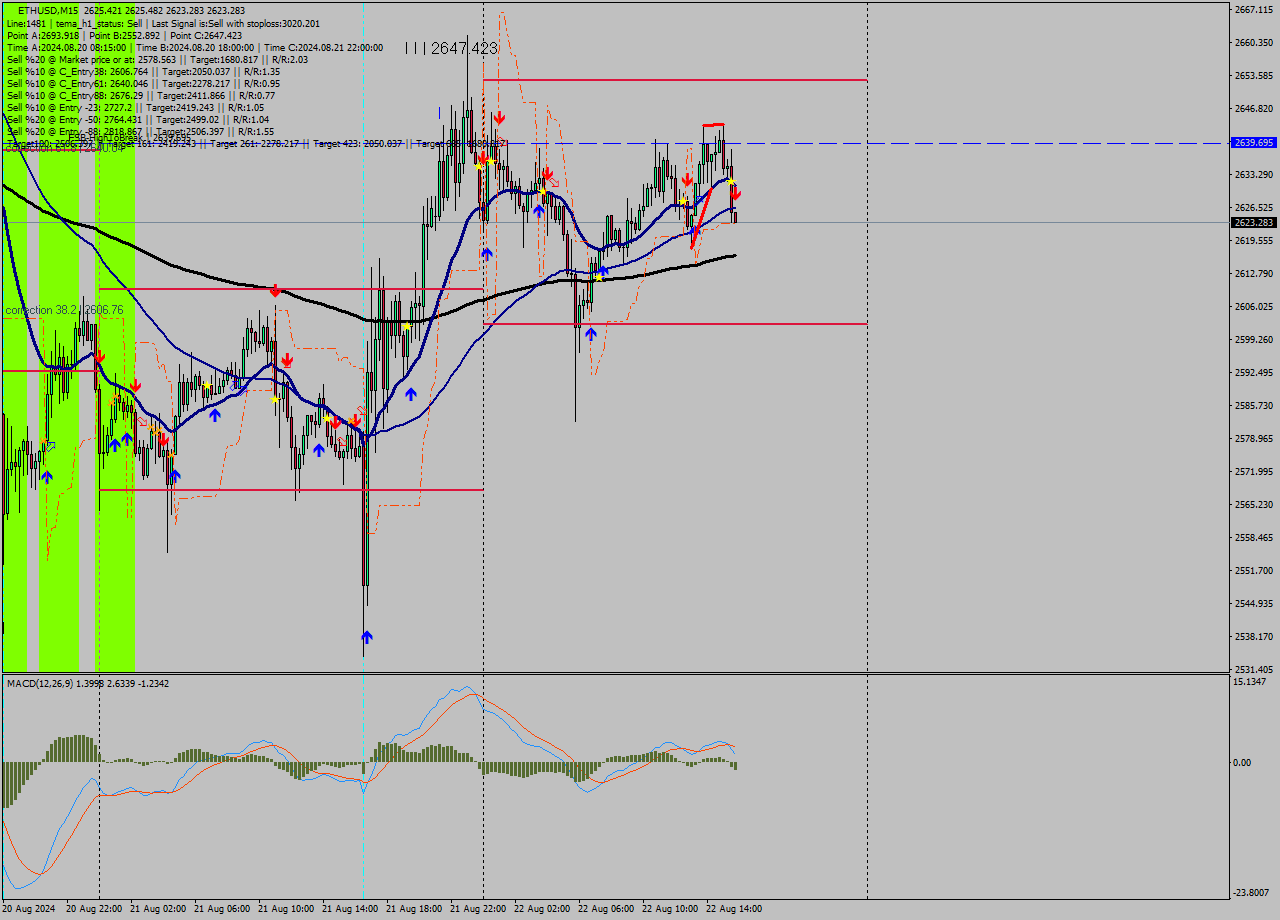Image resolution: width=1280 pixels, height=920 pixels.
Task: Click price axis value 2565.230
Action: coord(1253,505)
